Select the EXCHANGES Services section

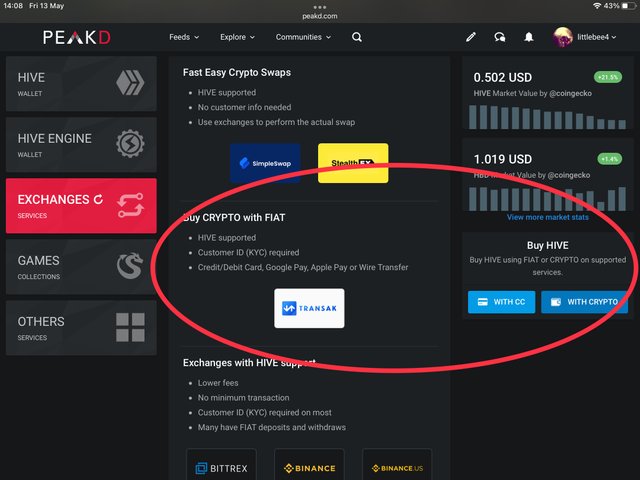coord(81,206)
